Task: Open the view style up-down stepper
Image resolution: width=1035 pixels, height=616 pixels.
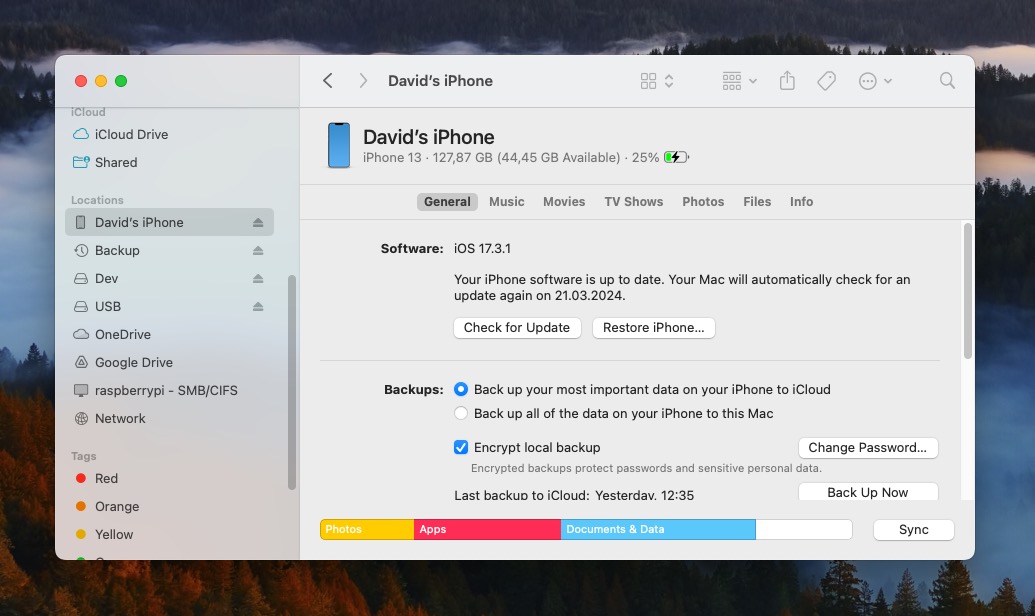Action: pyautogui.click(x=669, y=81)
